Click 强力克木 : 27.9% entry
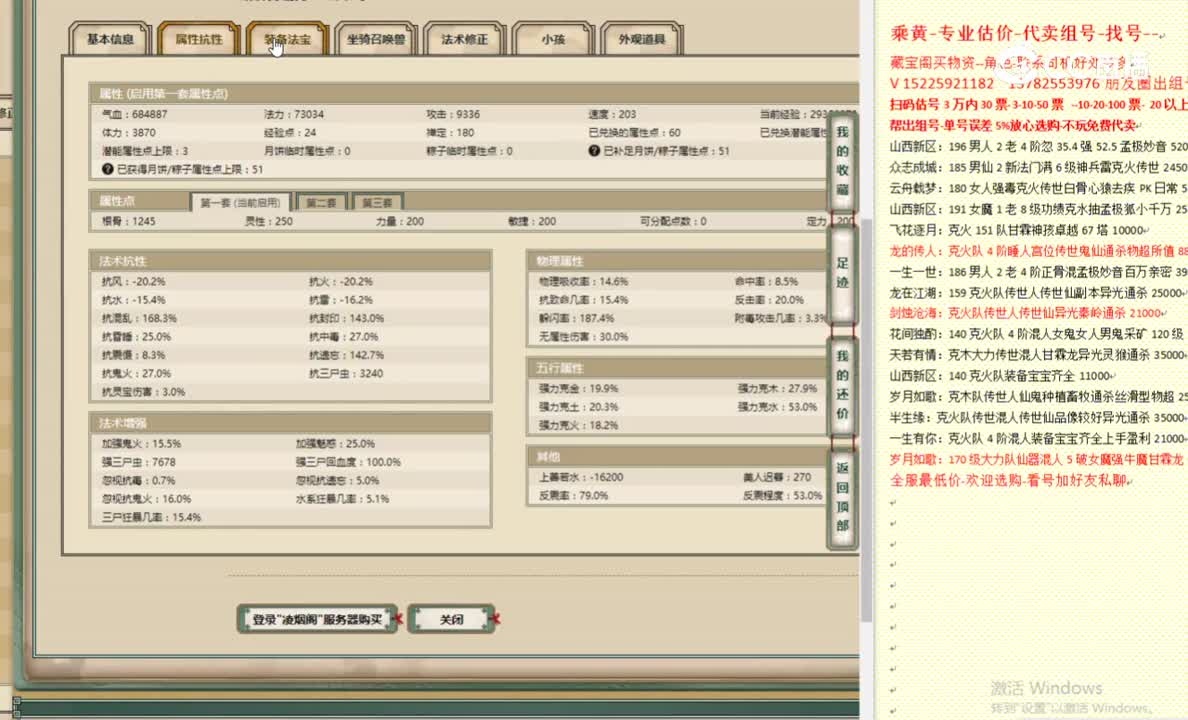1188x720 pixels. (777, 388)
